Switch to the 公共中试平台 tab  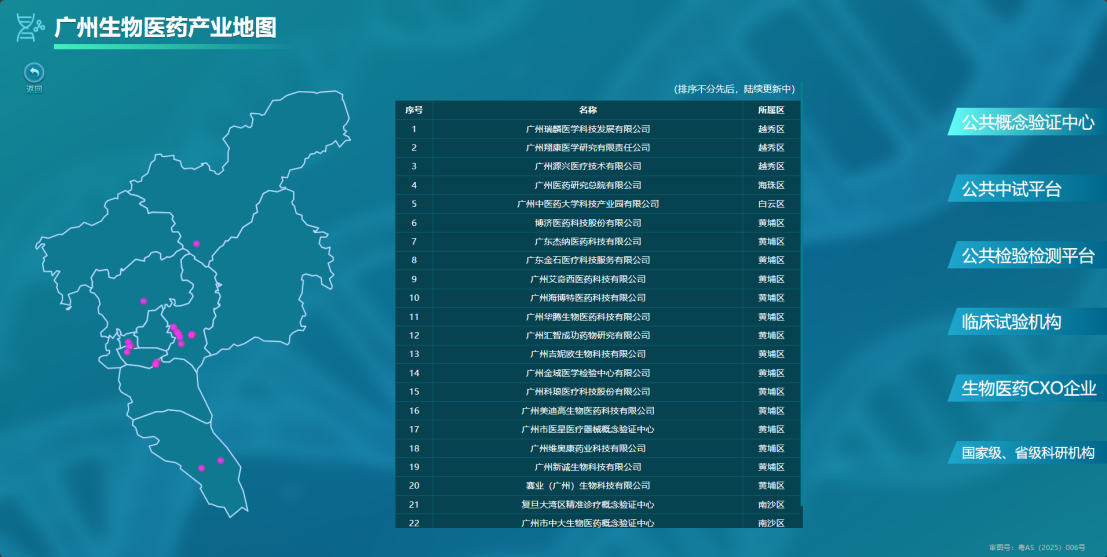(x=1027, y=188)
